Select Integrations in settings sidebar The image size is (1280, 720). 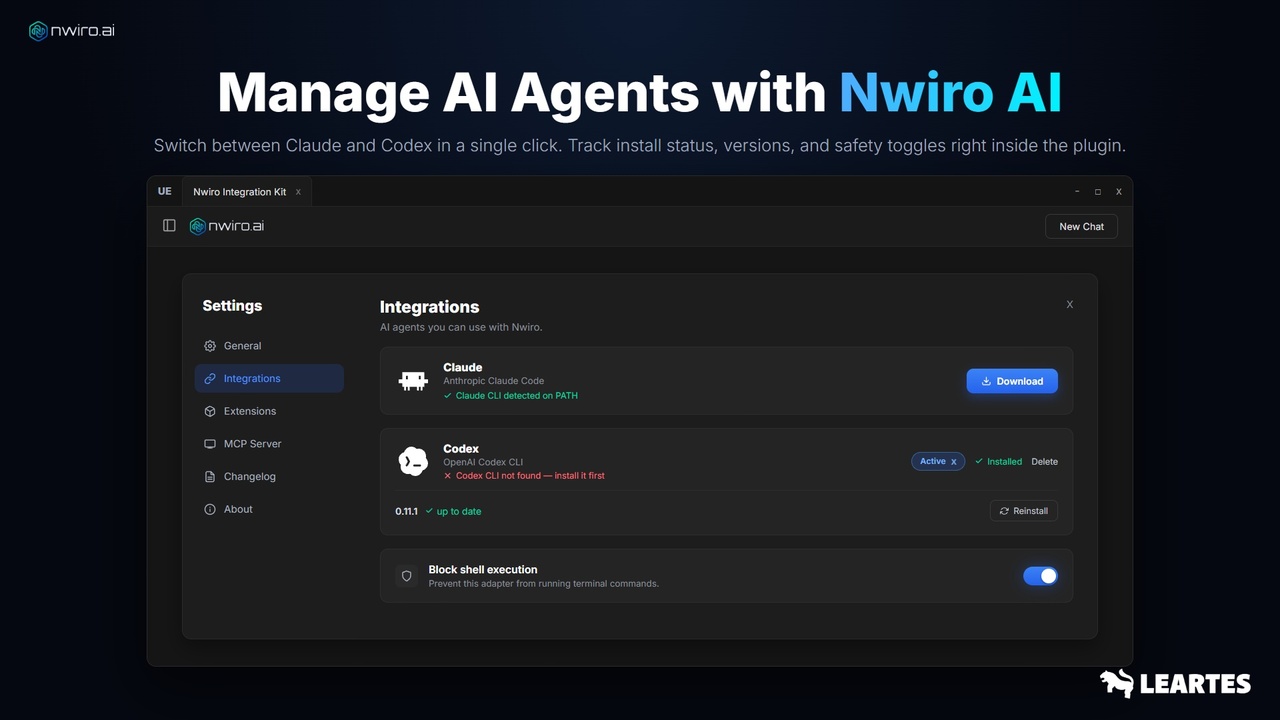click(x=269, y=379)
